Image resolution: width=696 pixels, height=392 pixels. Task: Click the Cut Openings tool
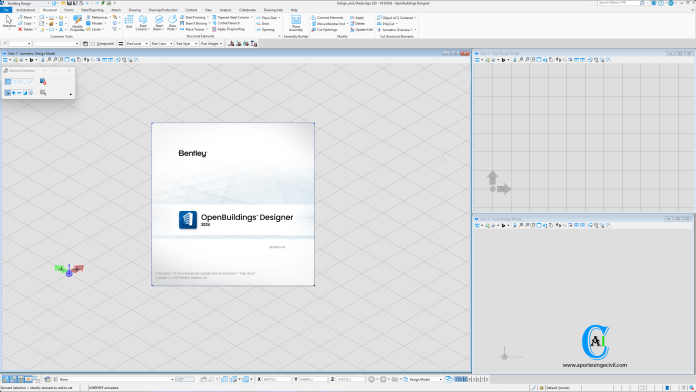(324, 30)
